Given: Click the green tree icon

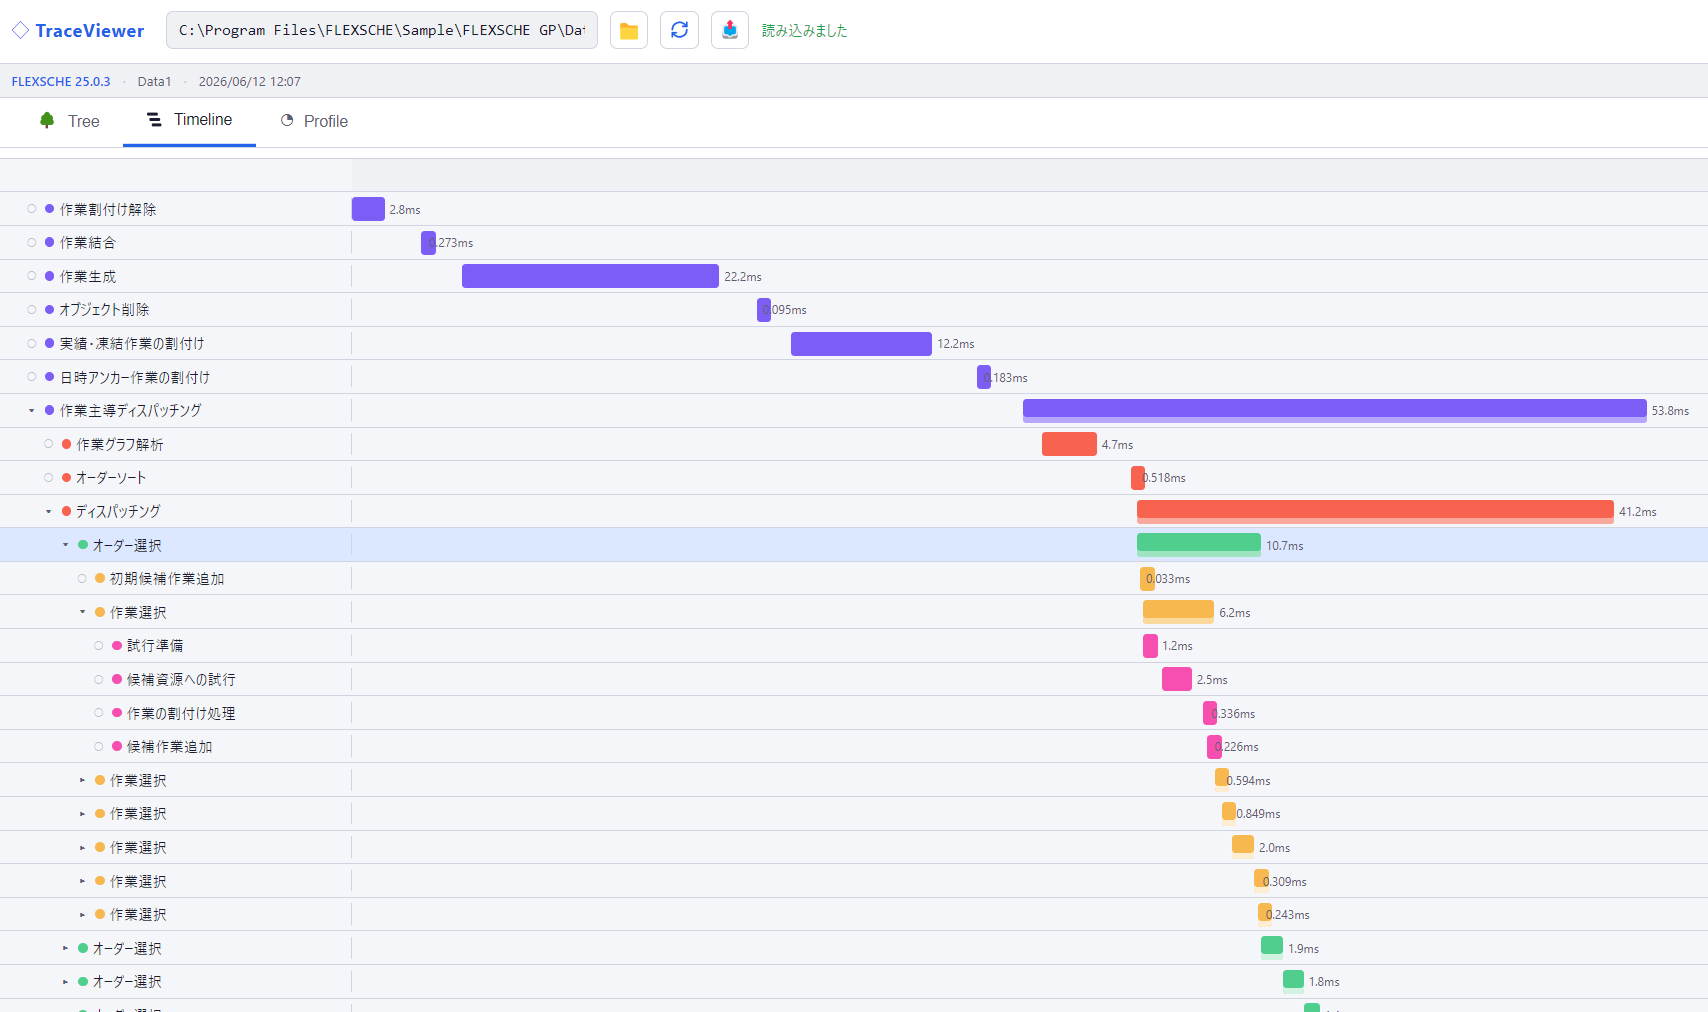Looking at the screenshot, I should click(x=47, y=120).
